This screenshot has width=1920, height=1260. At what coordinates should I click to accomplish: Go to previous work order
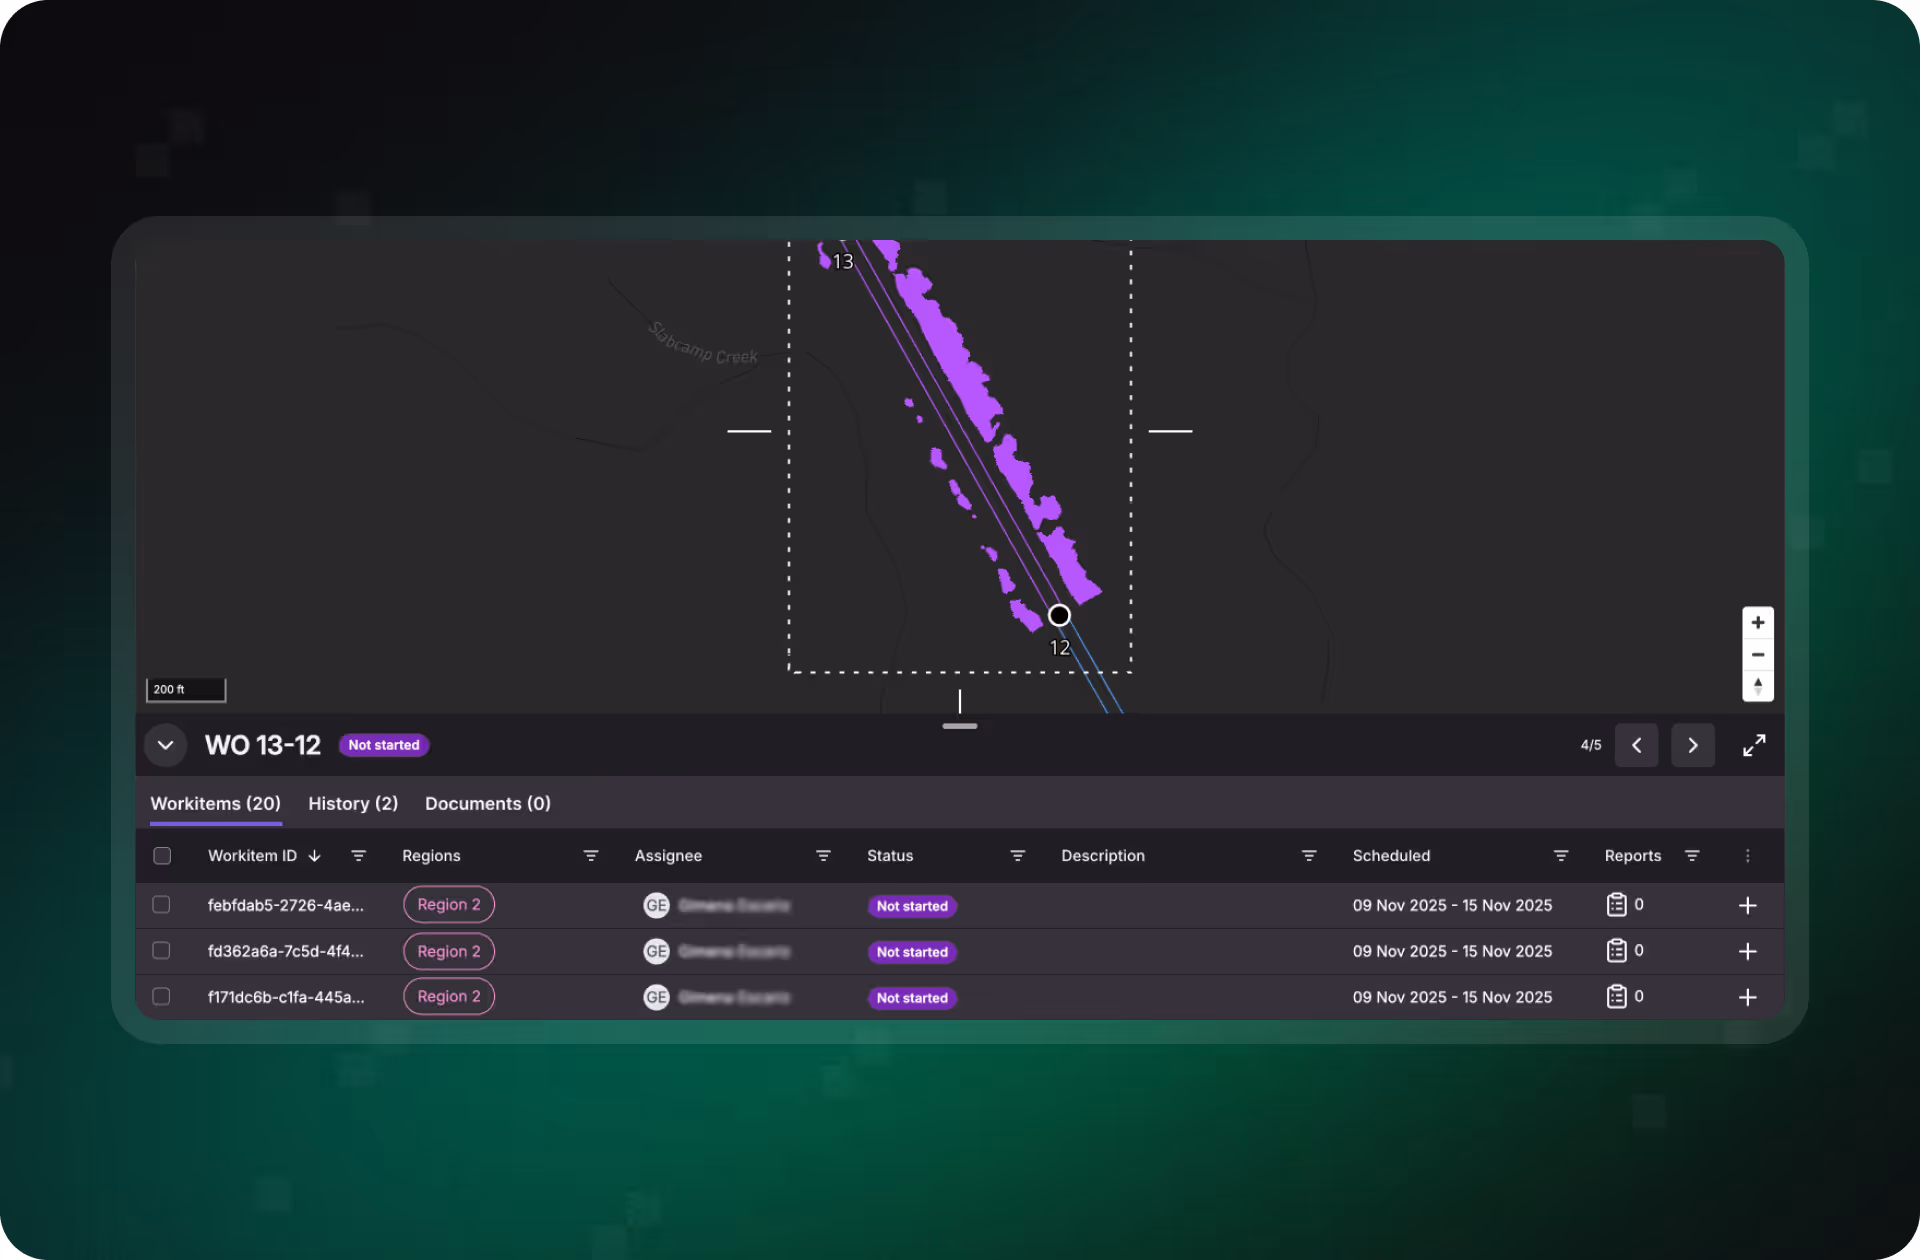click(1636, 745)
